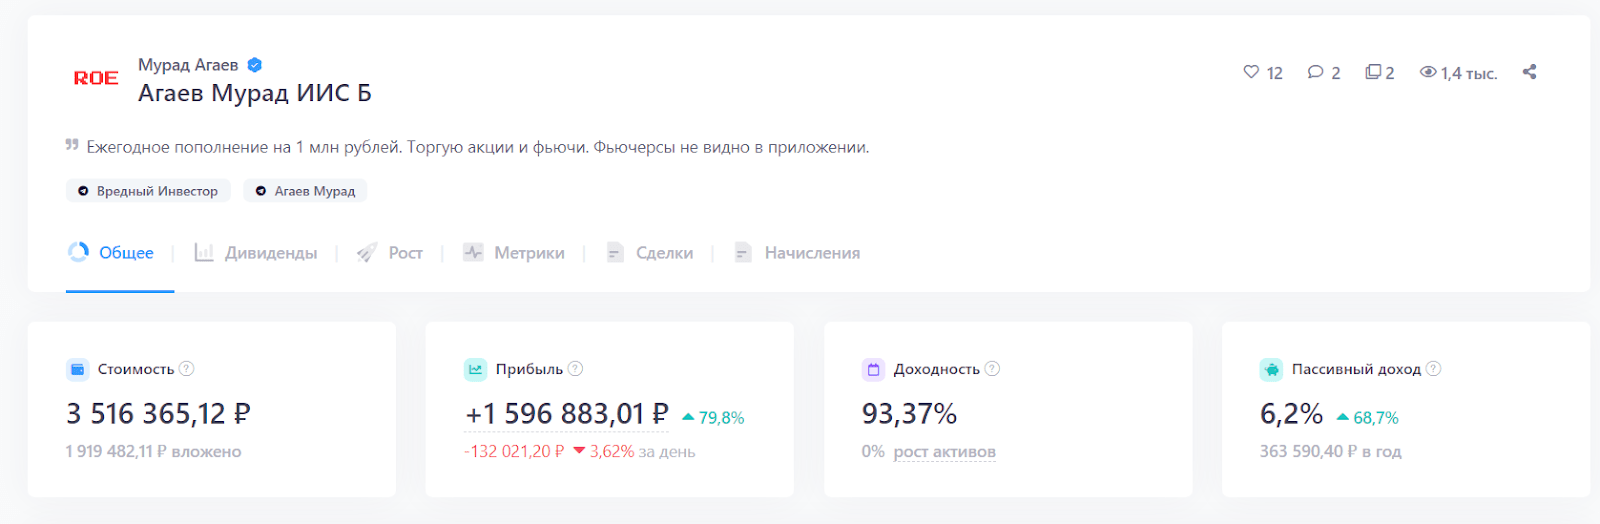Select the Общее tab

pos(112,253)
